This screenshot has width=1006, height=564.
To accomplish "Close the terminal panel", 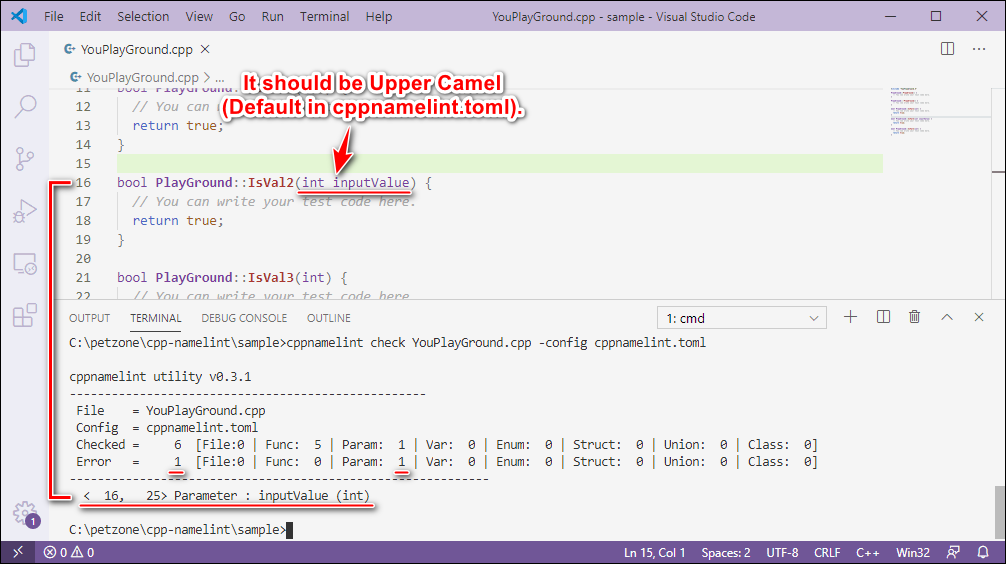I will pos(978,317).
